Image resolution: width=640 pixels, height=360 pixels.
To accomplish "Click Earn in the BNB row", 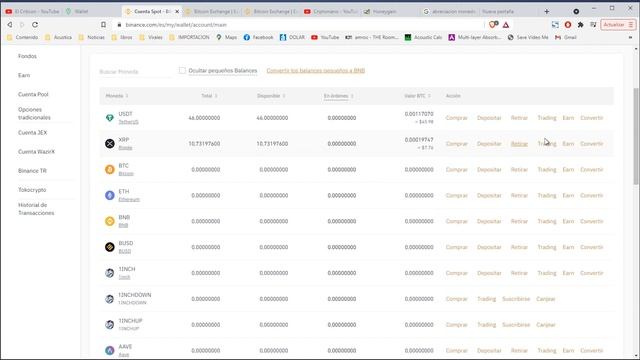I will [x=568, y=221].
